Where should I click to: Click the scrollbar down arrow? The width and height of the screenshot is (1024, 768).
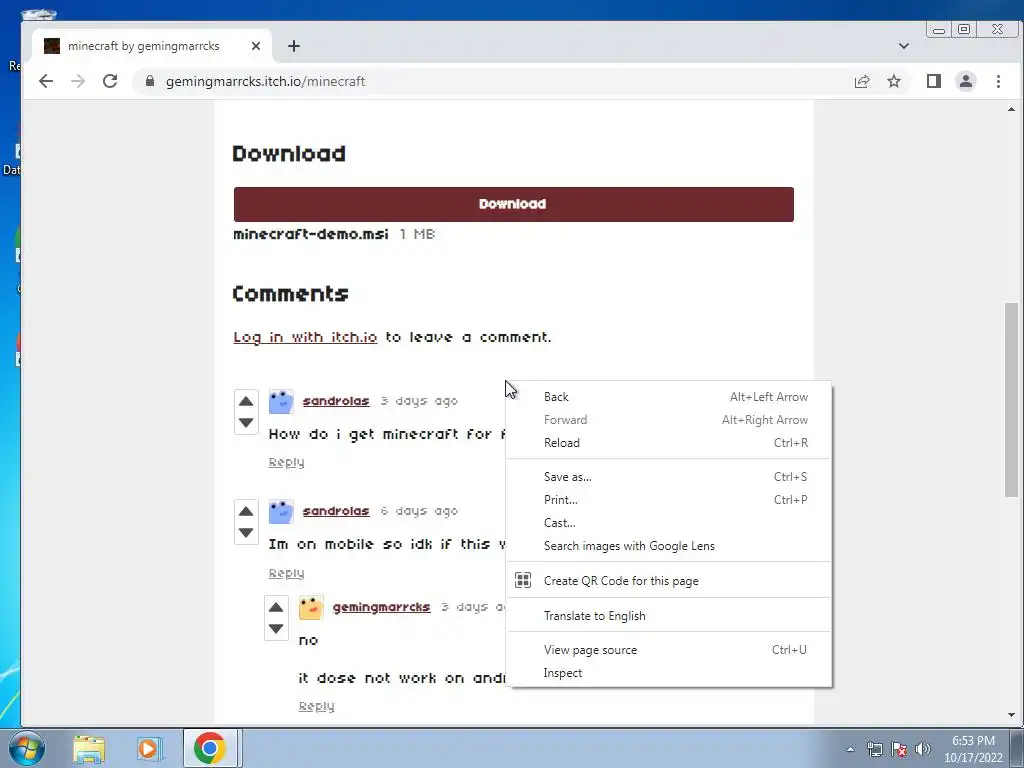pos(1011,715)
